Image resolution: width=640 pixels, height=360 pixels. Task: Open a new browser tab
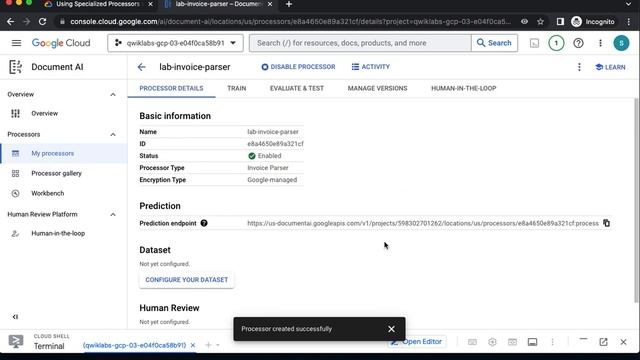[289, 4]
